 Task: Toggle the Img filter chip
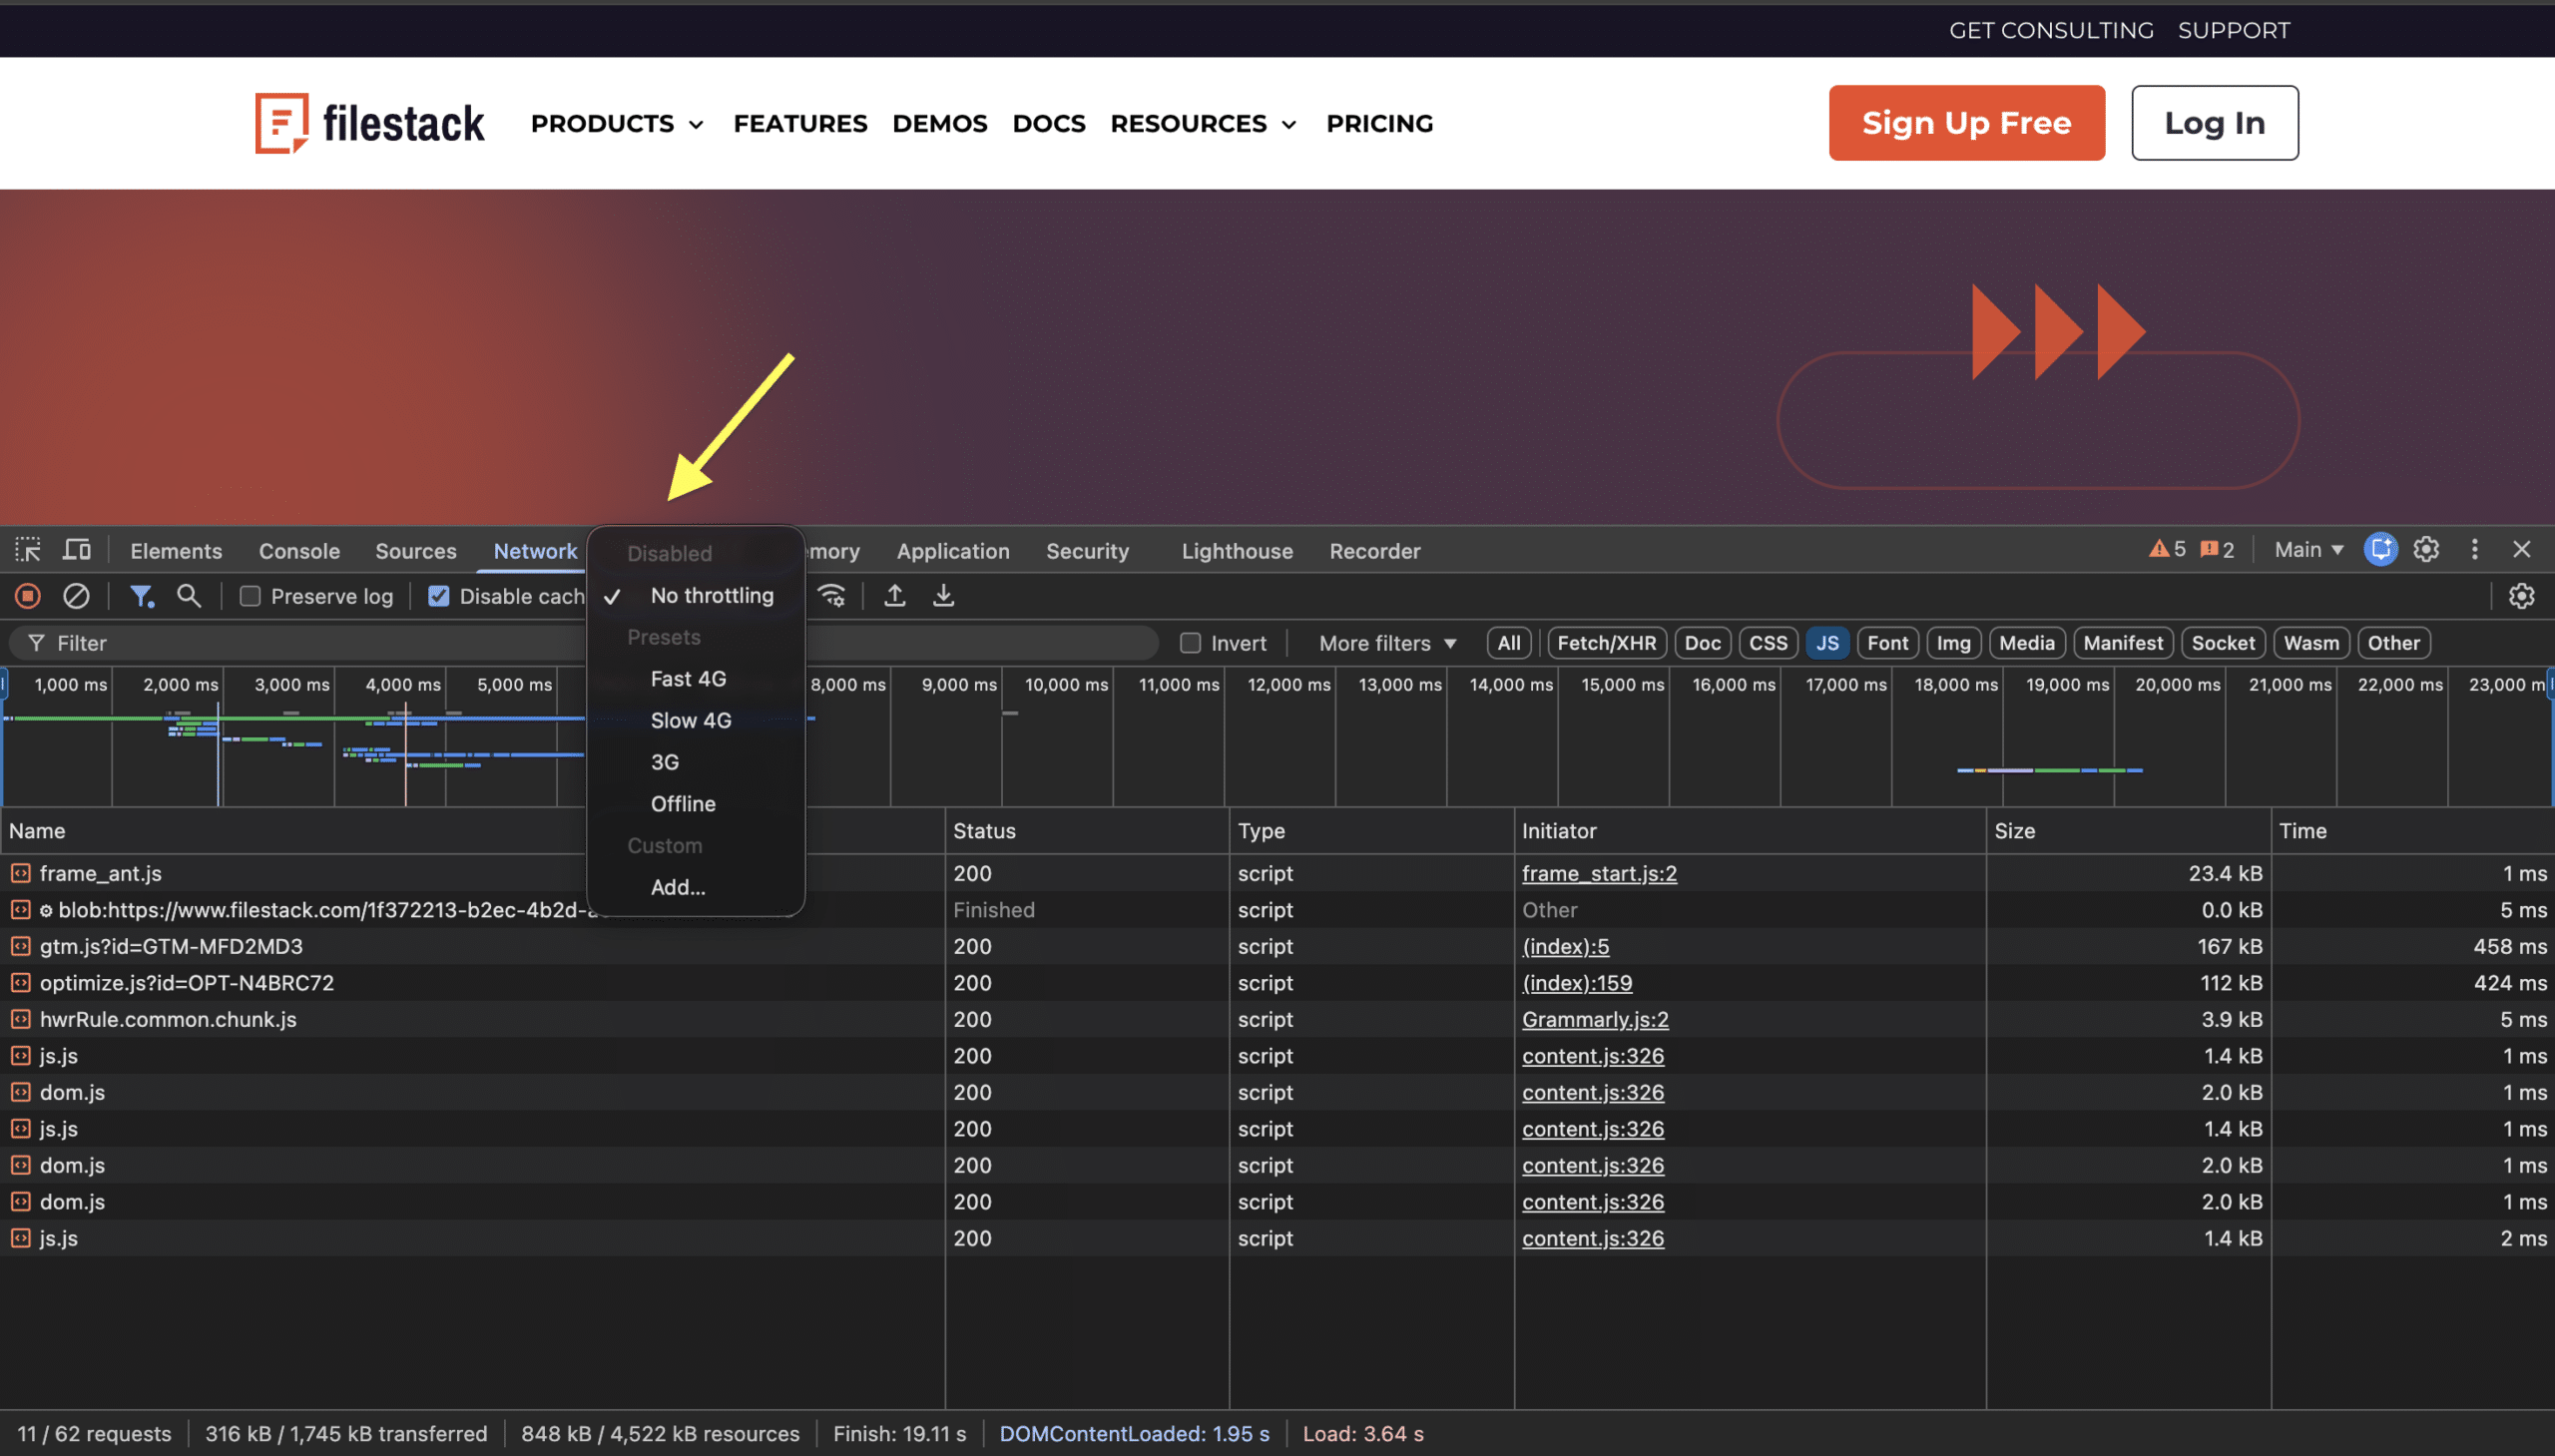pyautogui.click(x=1953, y=643)
